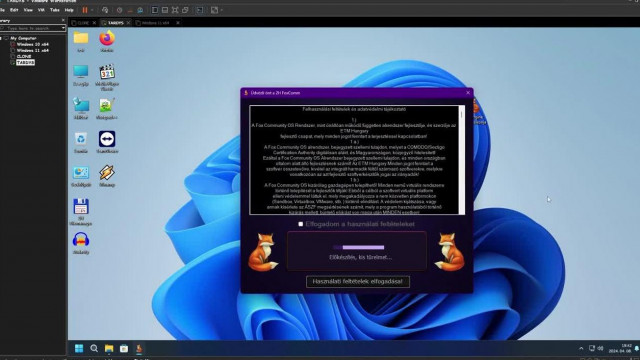Open the Windows Start menu
Viewport: 640px width, 360px height.
[79, 348]
